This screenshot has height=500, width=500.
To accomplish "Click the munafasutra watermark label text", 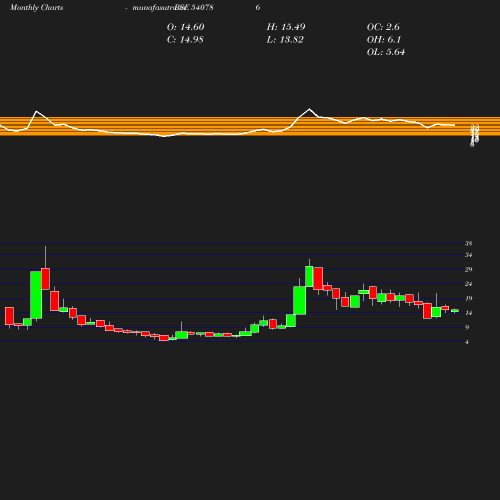I will [x=159, y=8].
